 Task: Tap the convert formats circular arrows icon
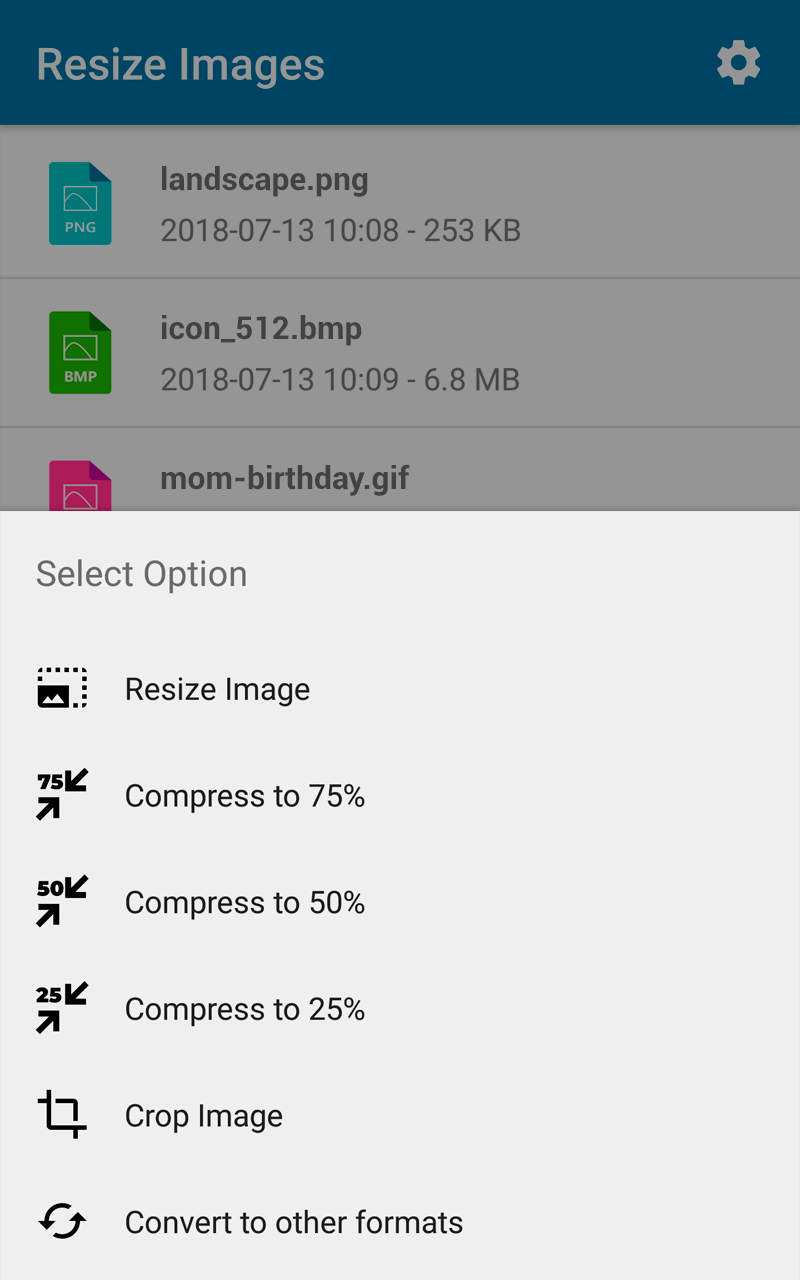62,1222
